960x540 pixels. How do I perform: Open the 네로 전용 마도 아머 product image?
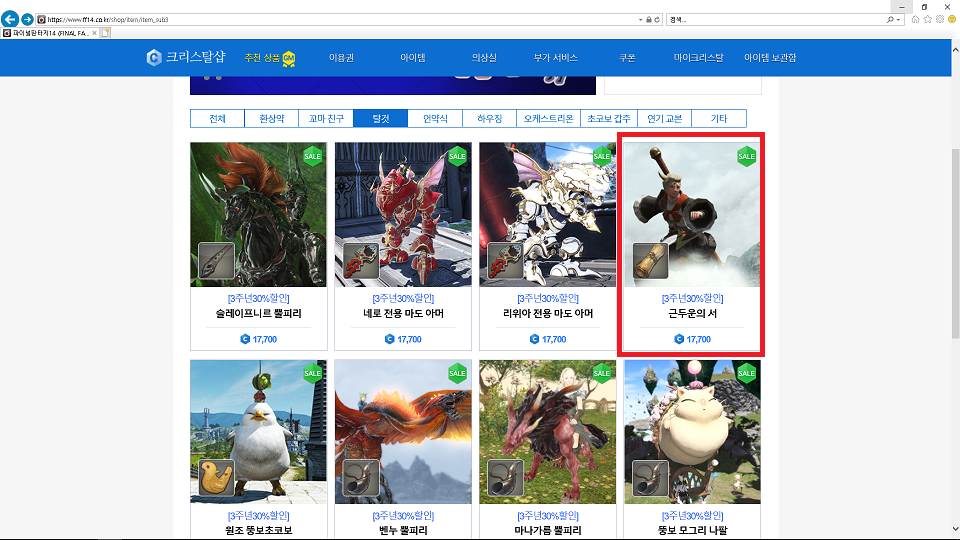pos(403,214)
